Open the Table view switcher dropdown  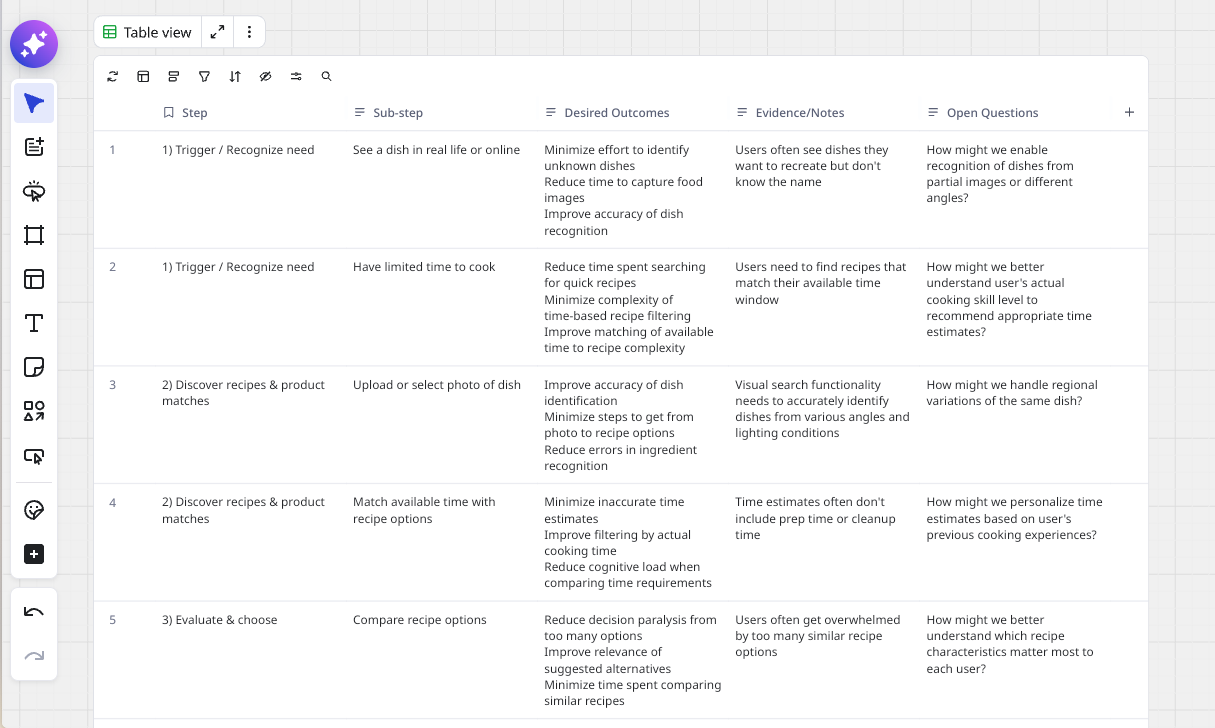tap(148, 32)
